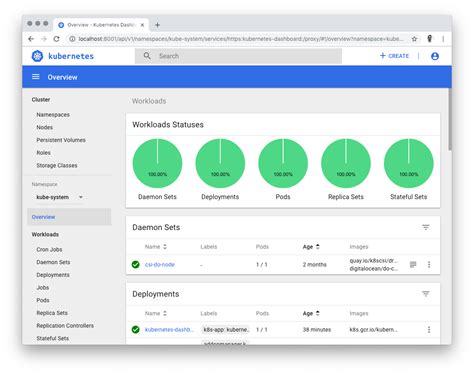Open Storage Classes in sidebar

pos(57,165)
